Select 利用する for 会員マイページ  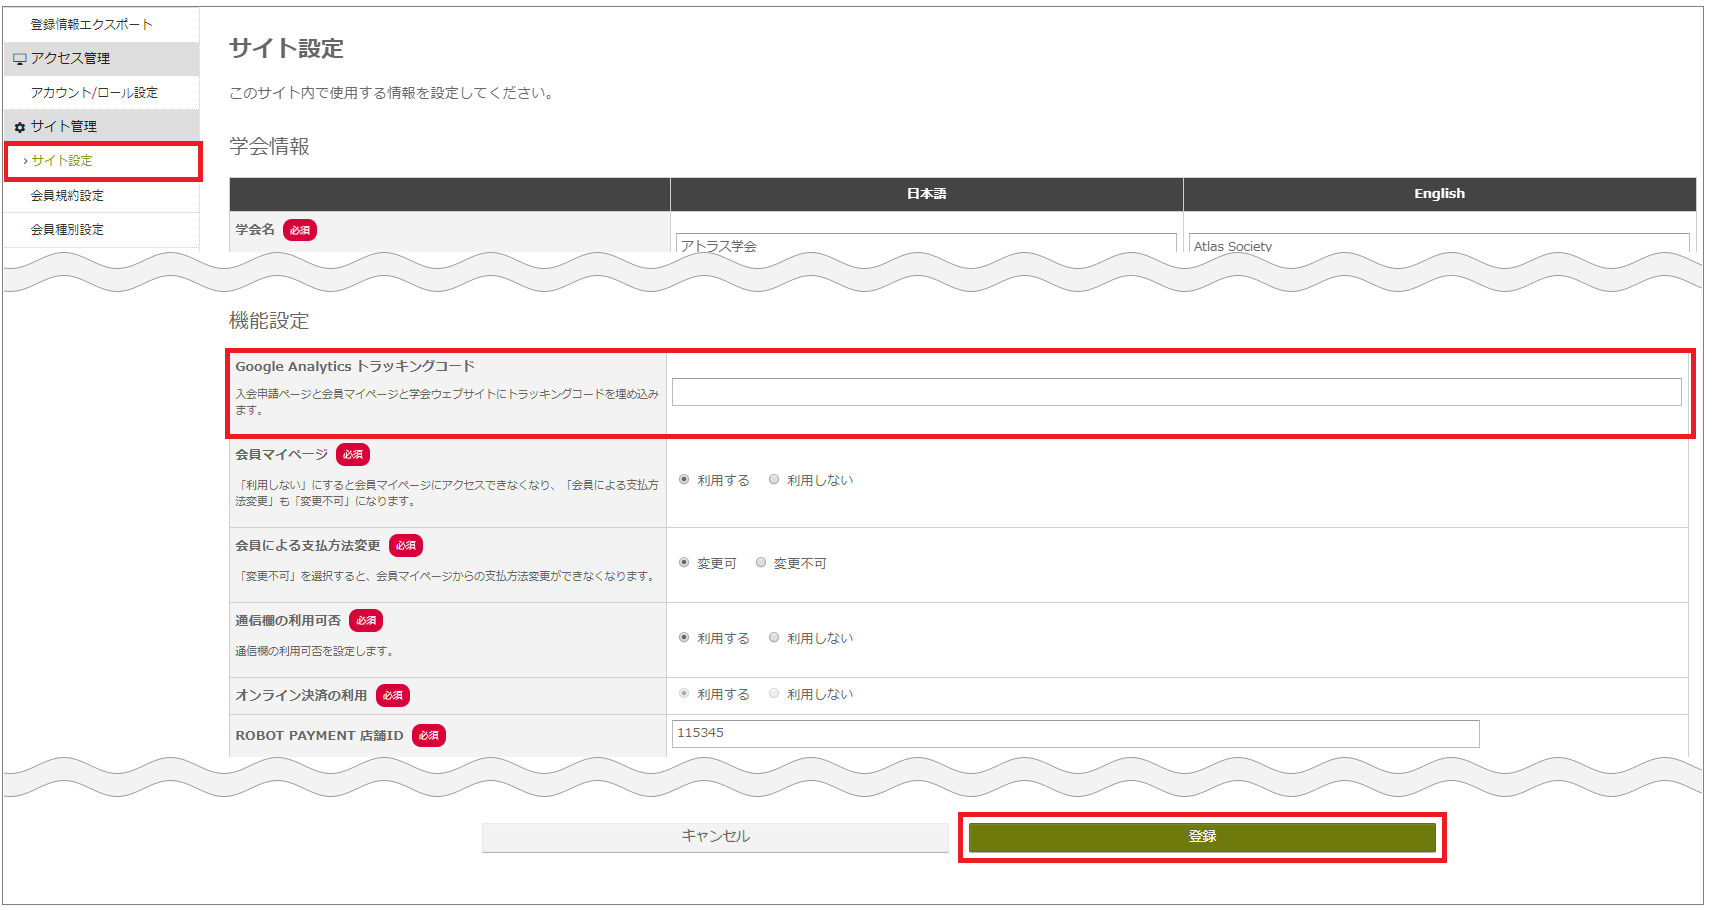[x=684, y=480]
